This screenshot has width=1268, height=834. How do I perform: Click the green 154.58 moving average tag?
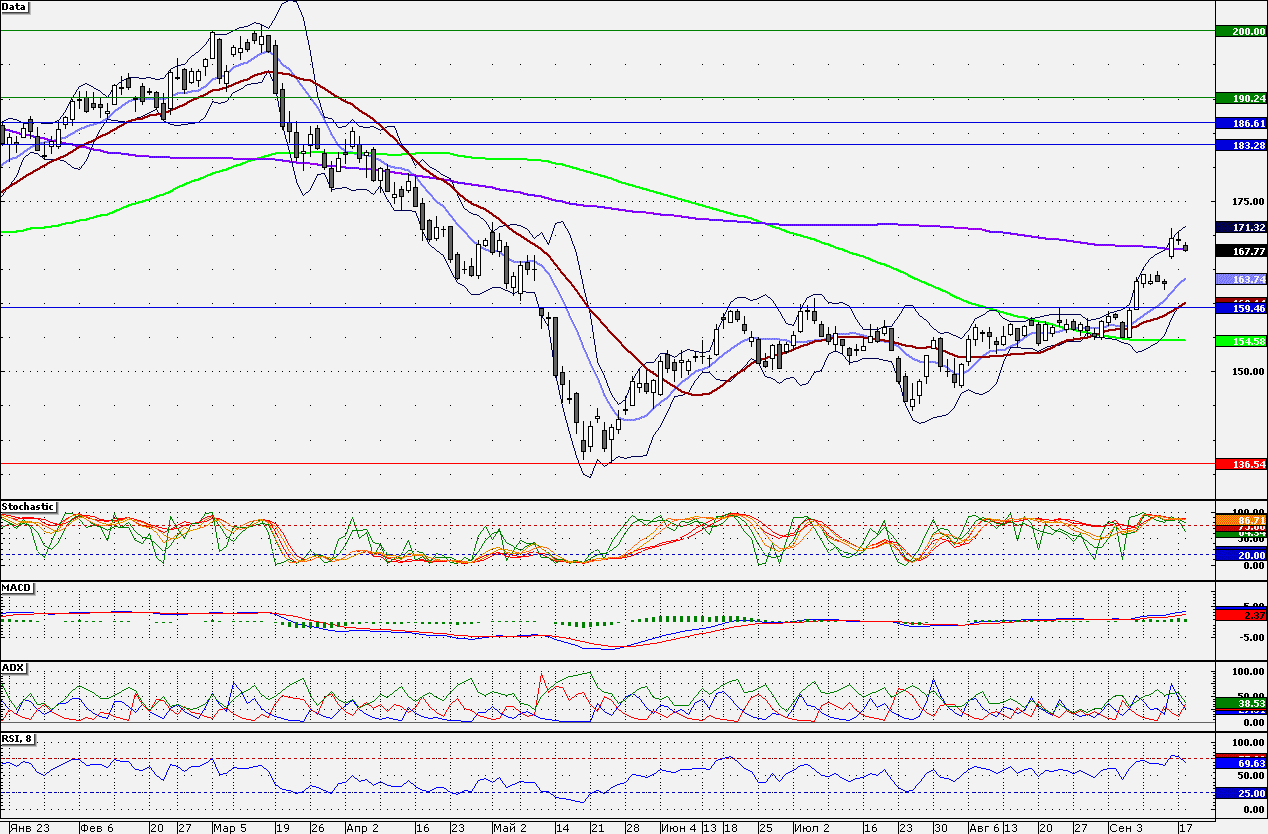click(1241, 341)
